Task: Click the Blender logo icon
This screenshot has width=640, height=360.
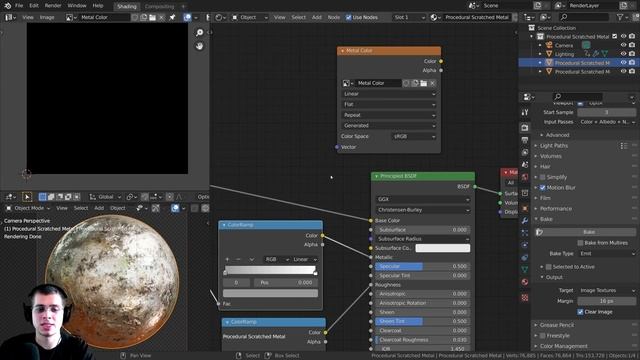Action: tap(7, 6)
